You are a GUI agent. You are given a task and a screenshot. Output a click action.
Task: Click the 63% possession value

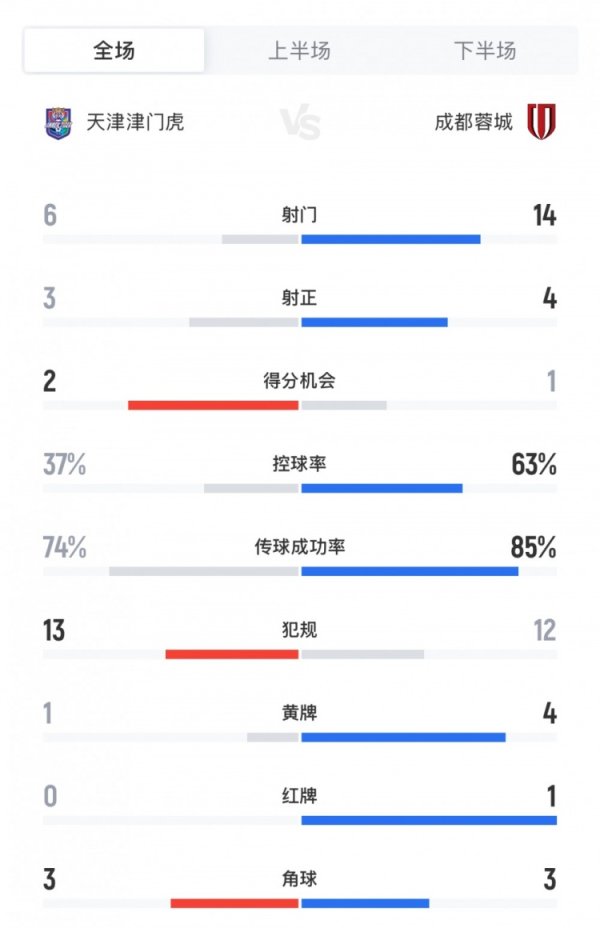click(532, 461)
